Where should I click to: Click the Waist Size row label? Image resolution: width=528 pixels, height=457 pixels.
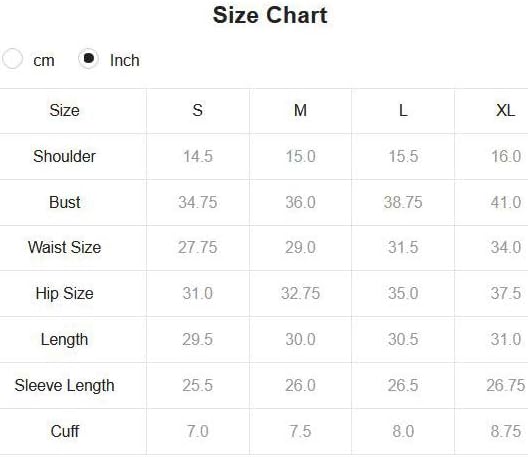tap(65, 248)
